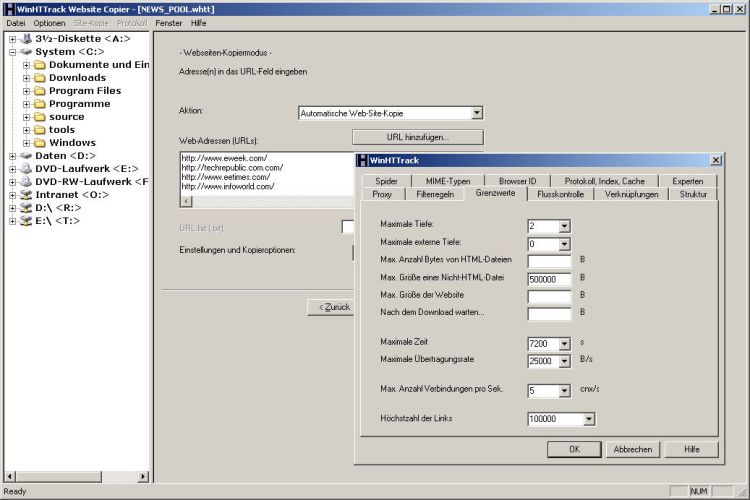The image size is (750, 500).
Task: Select the http://www.infoworld.com/ URL line
Action: click(228, 187)
